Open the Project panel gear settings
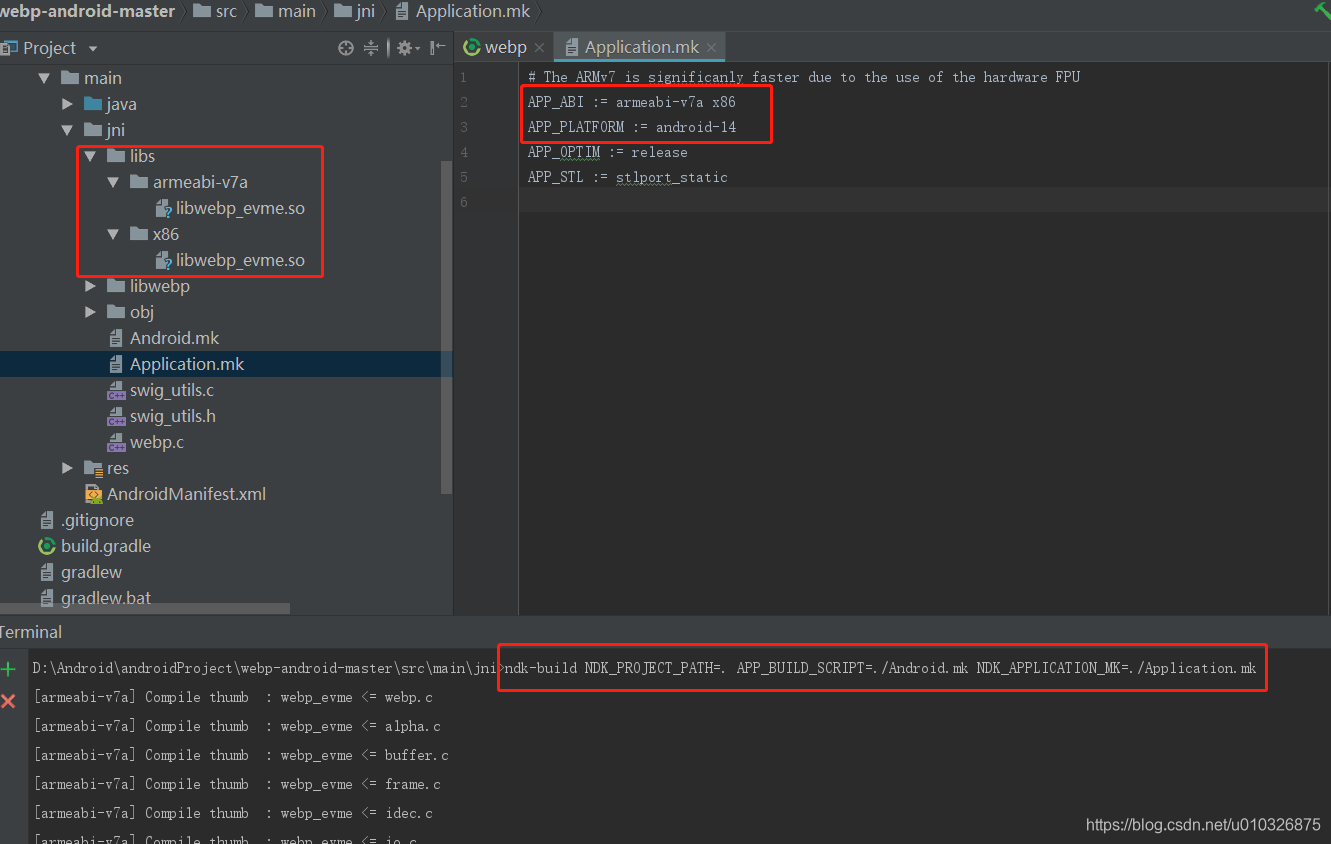 click(407, 47)
